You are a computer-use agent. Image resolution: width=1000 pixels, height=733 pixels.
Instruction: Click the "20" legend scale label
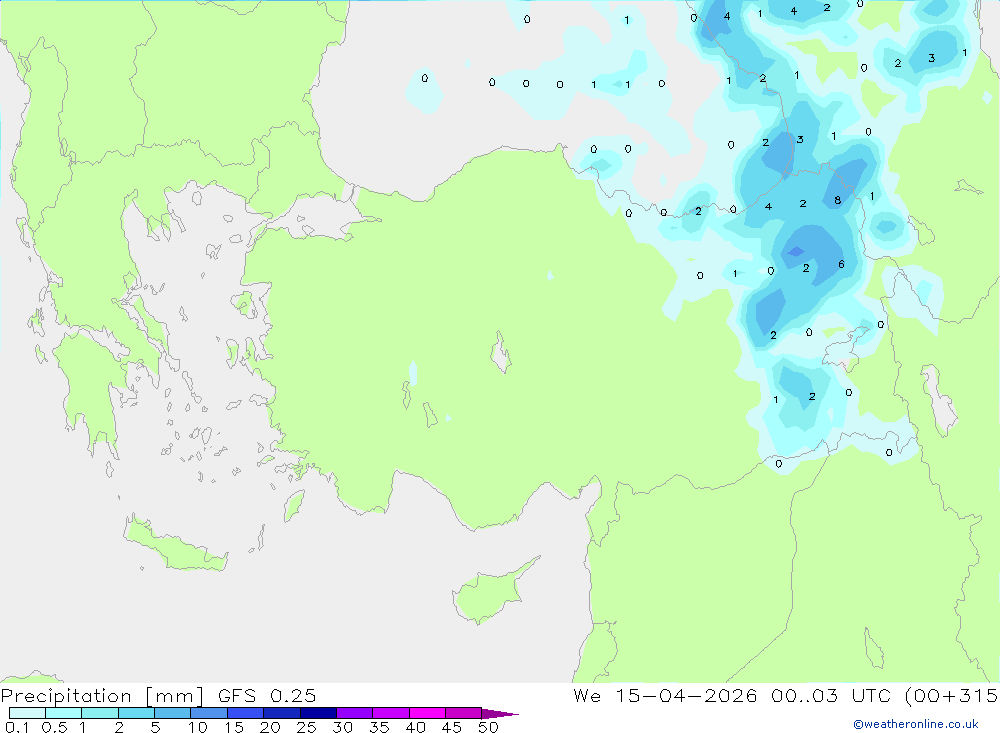point(270,727)
